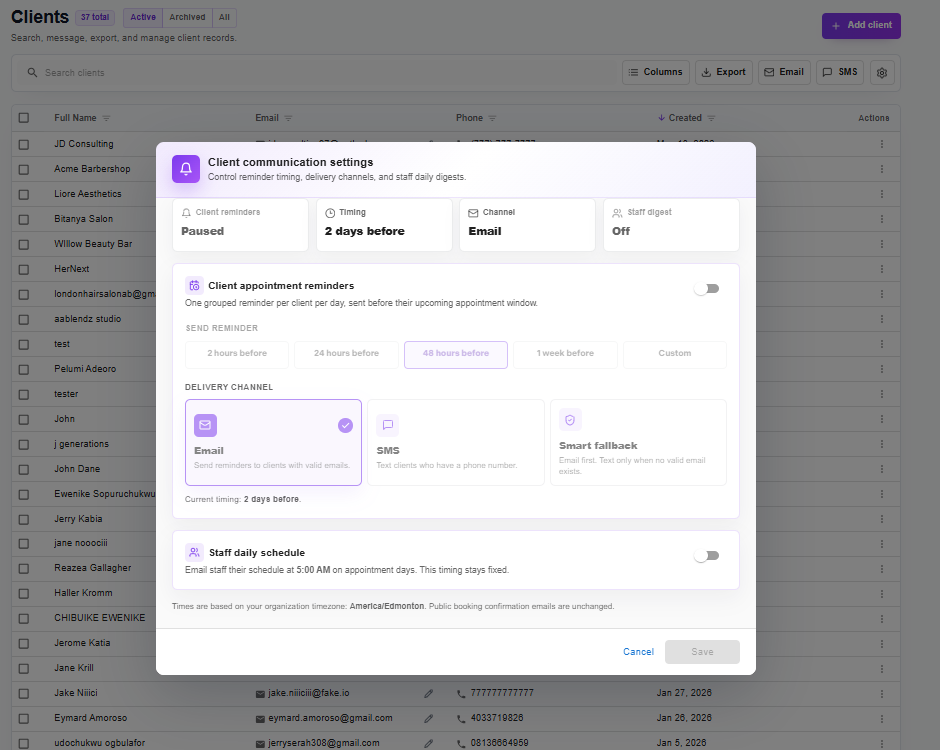Screen dimensions: 940x750
Task: Click the search magnifier icon
Action: (32, 73)
